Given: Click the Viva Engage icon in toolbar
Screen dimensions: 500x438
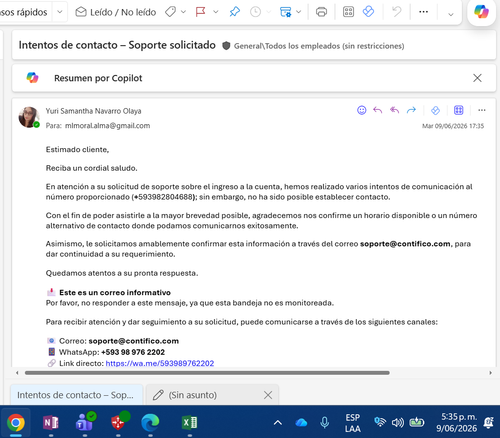Looking at the screenshot, I should (368, 12).
